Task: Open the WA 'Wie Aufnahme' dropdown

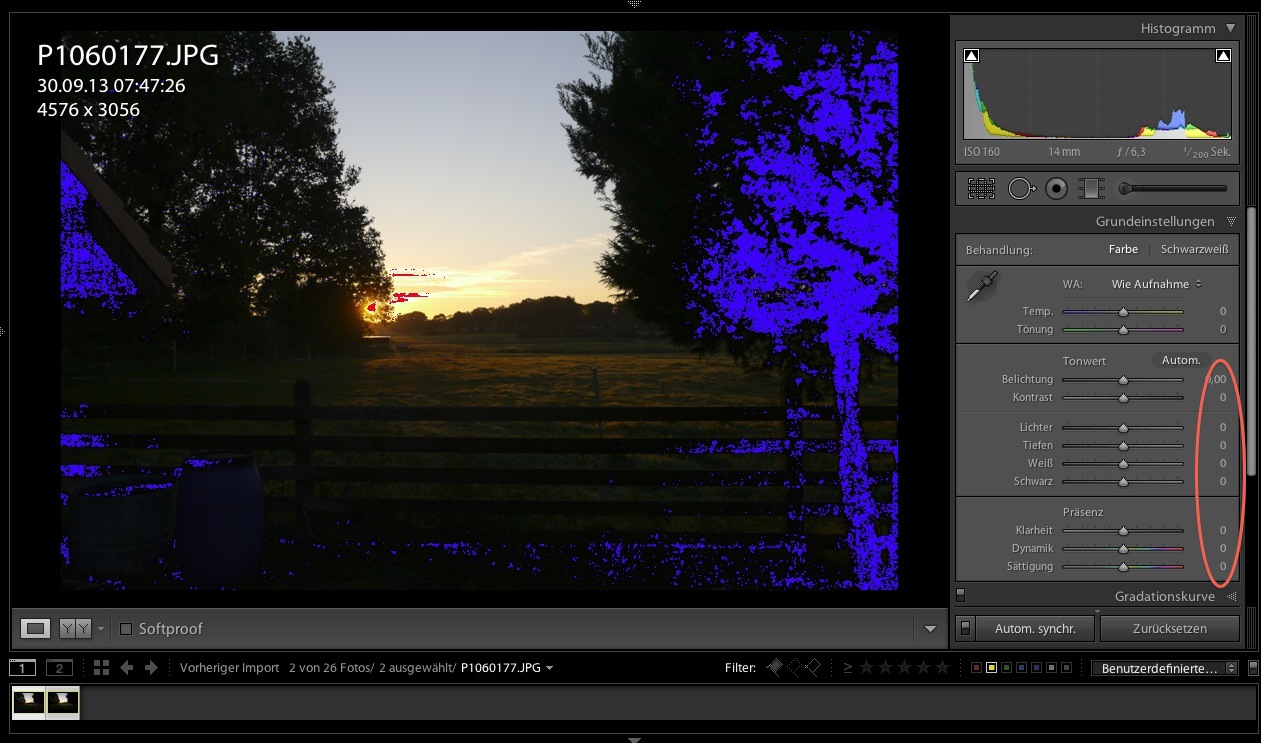Action: [1156, 284]
